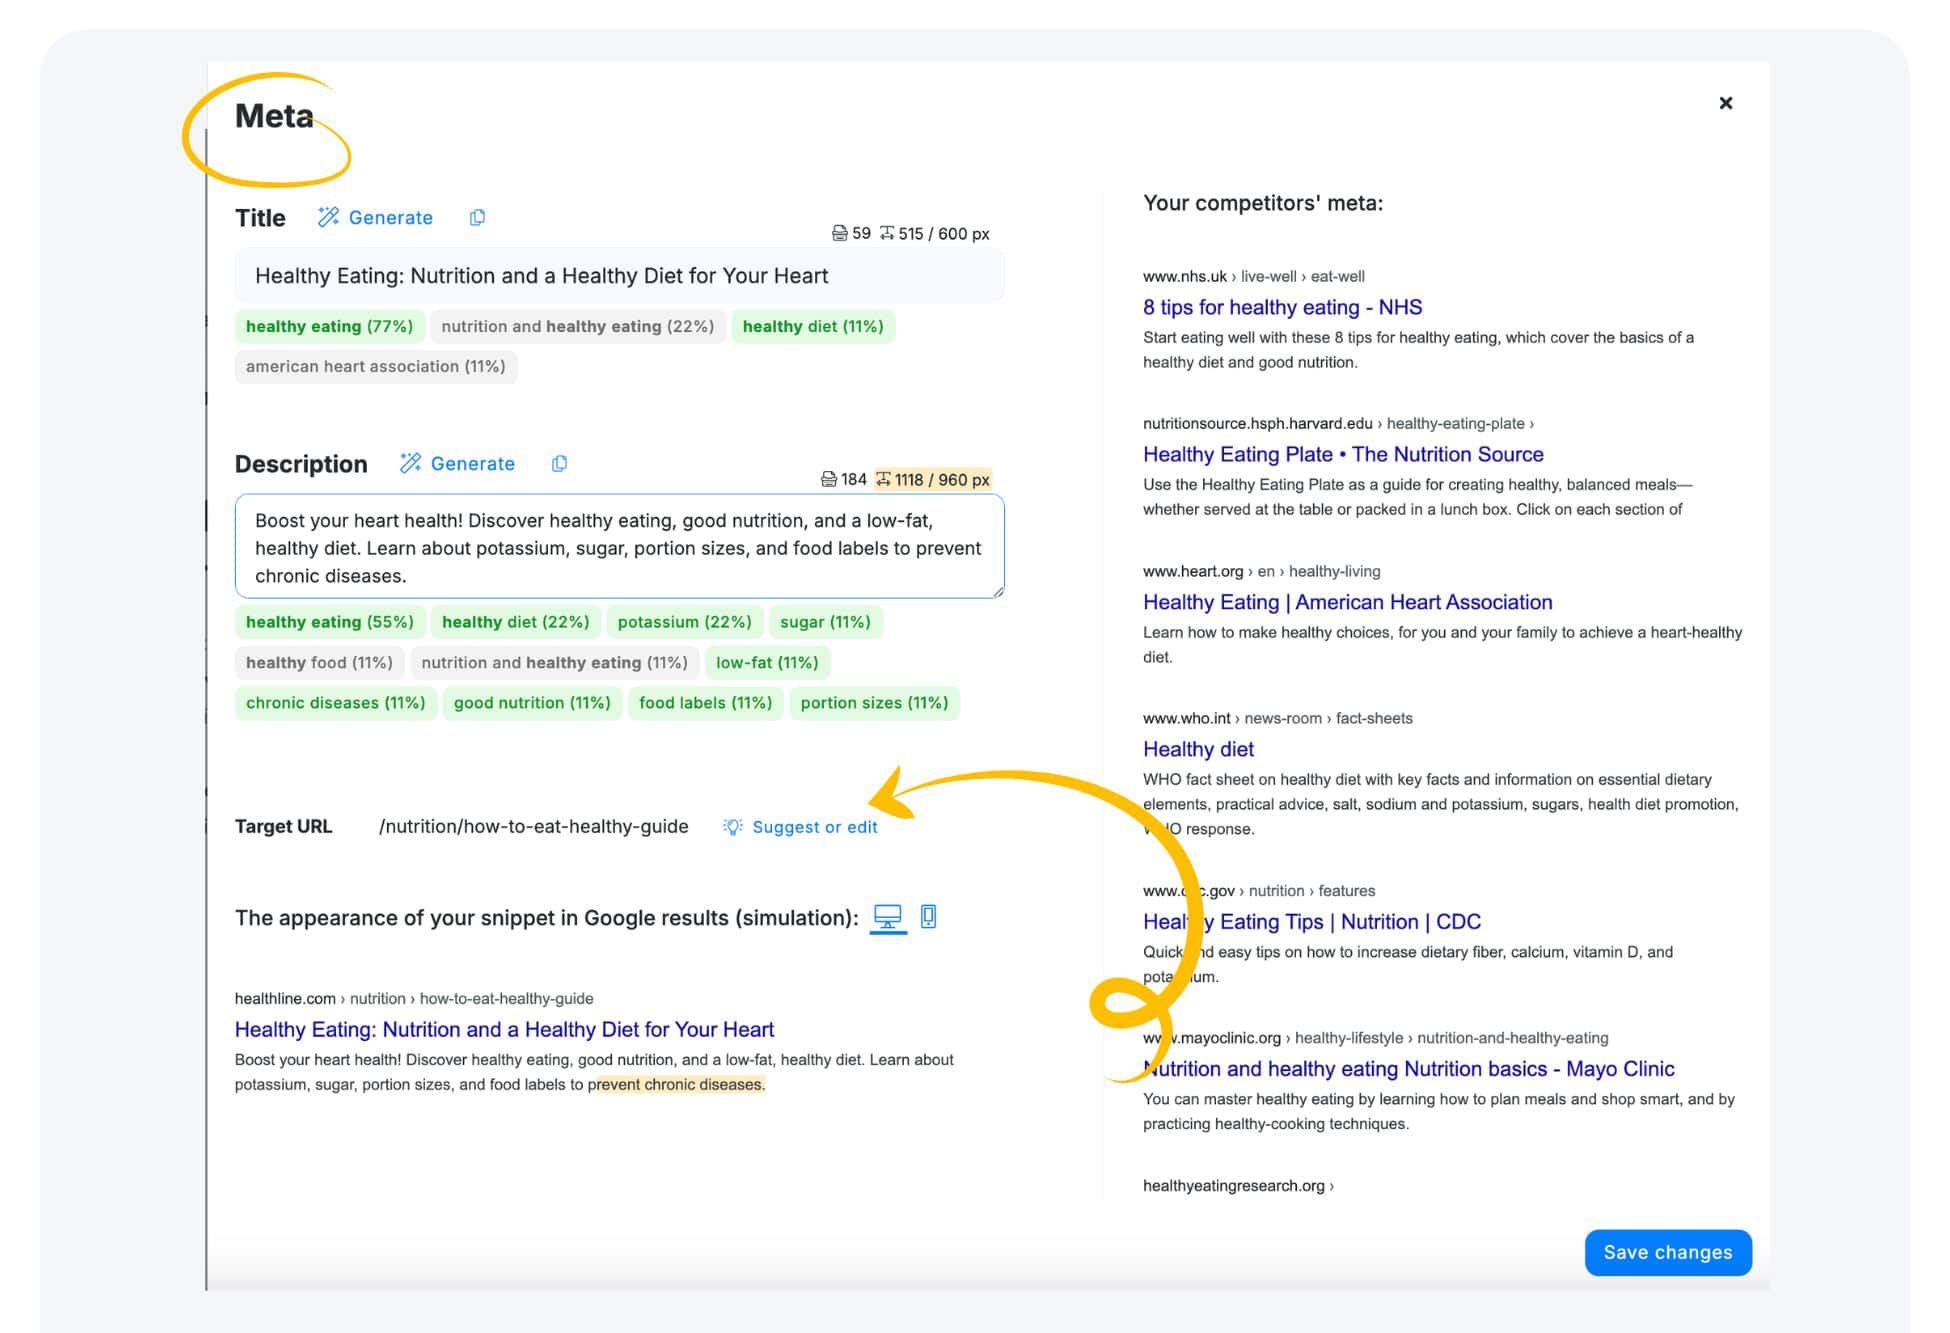Image resolution: width=1950 pixels, height=1333 pixels.
Task: Switch snippet simulation to mobile view
Action: pyautogui.click(x=929, y=917)
